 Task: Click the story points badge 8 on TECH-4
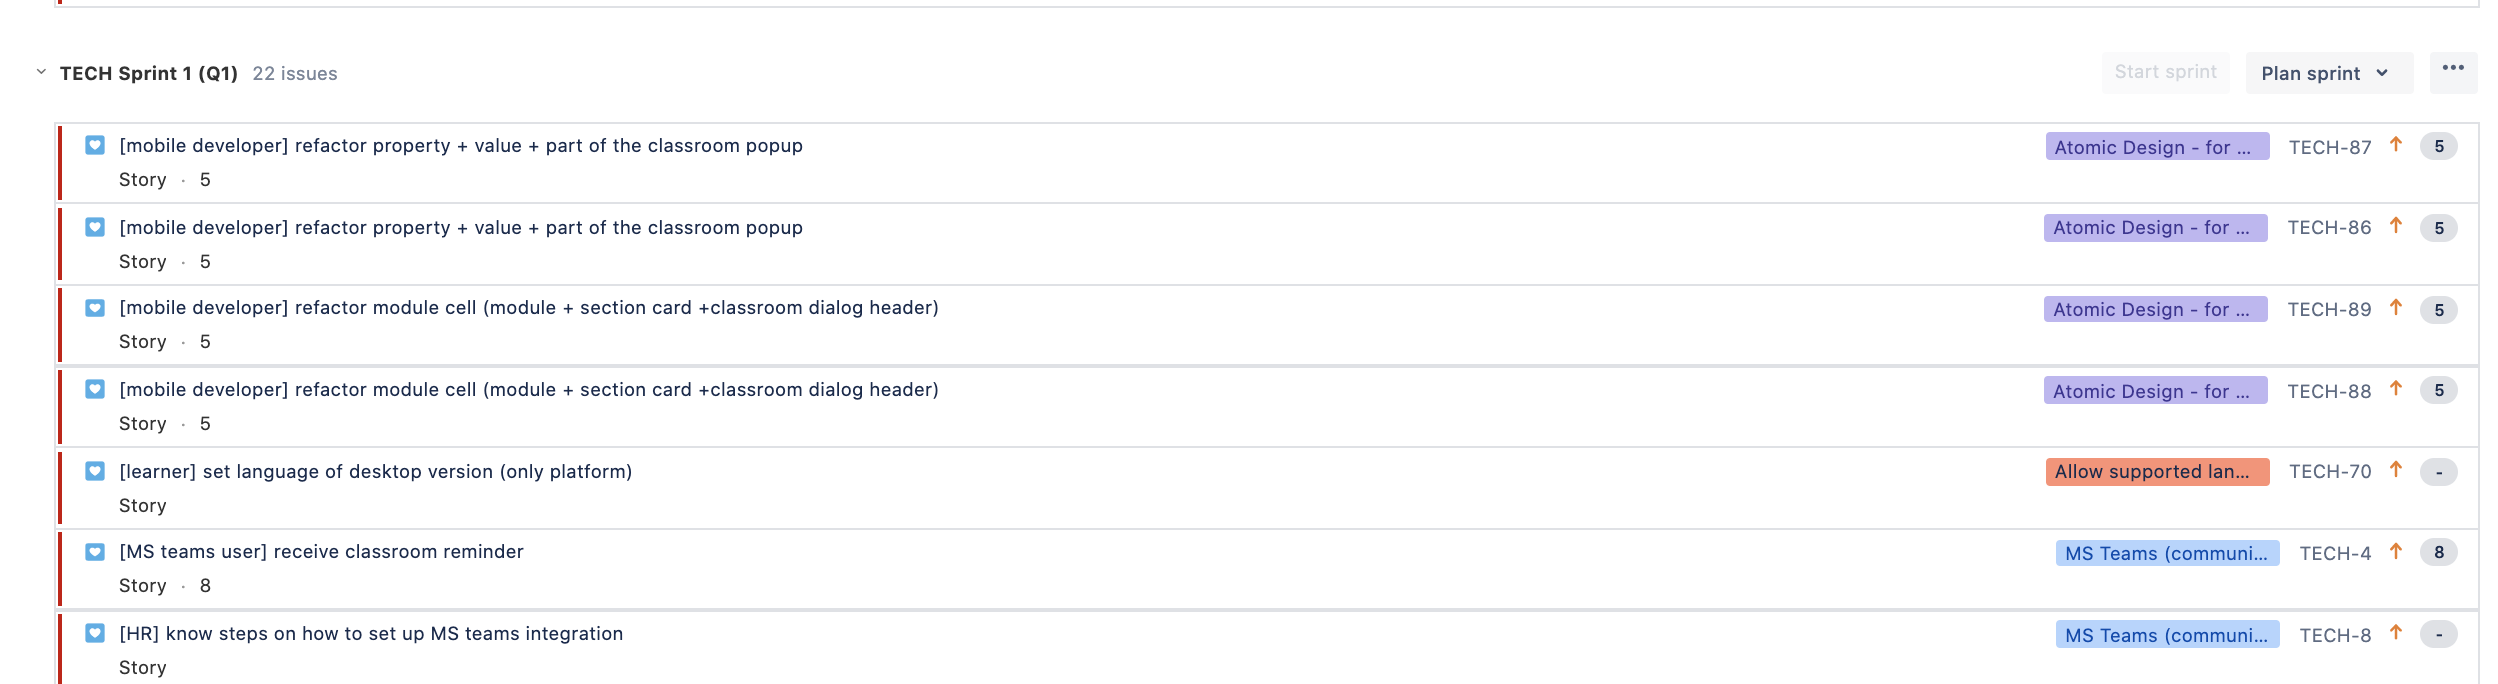point(2439,552)
